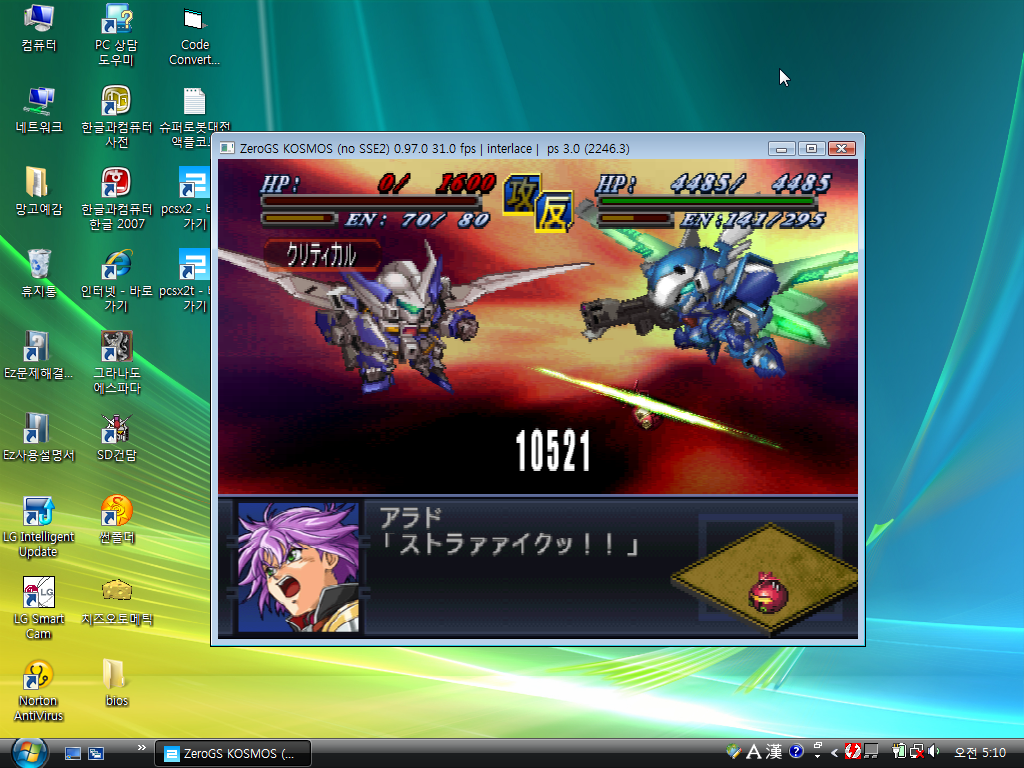Select the SD건담 game icon
The height and width of the screenshot is (768, 1024).
116,438
